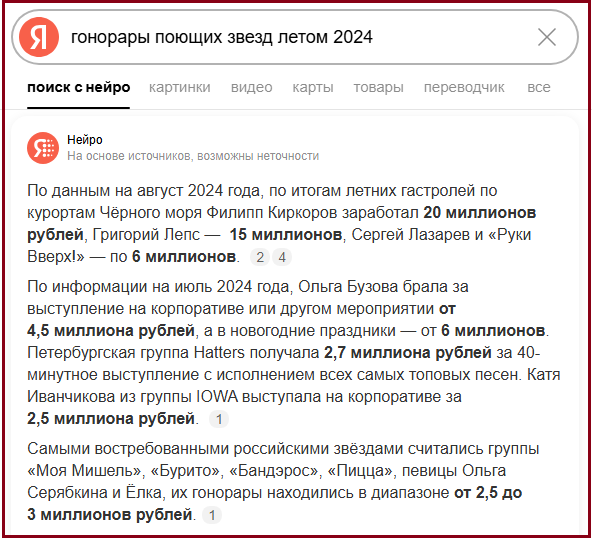The image size is (592, 538).
Task: Select the 'поиск с нейро' tab
Action: pos(79,87)
